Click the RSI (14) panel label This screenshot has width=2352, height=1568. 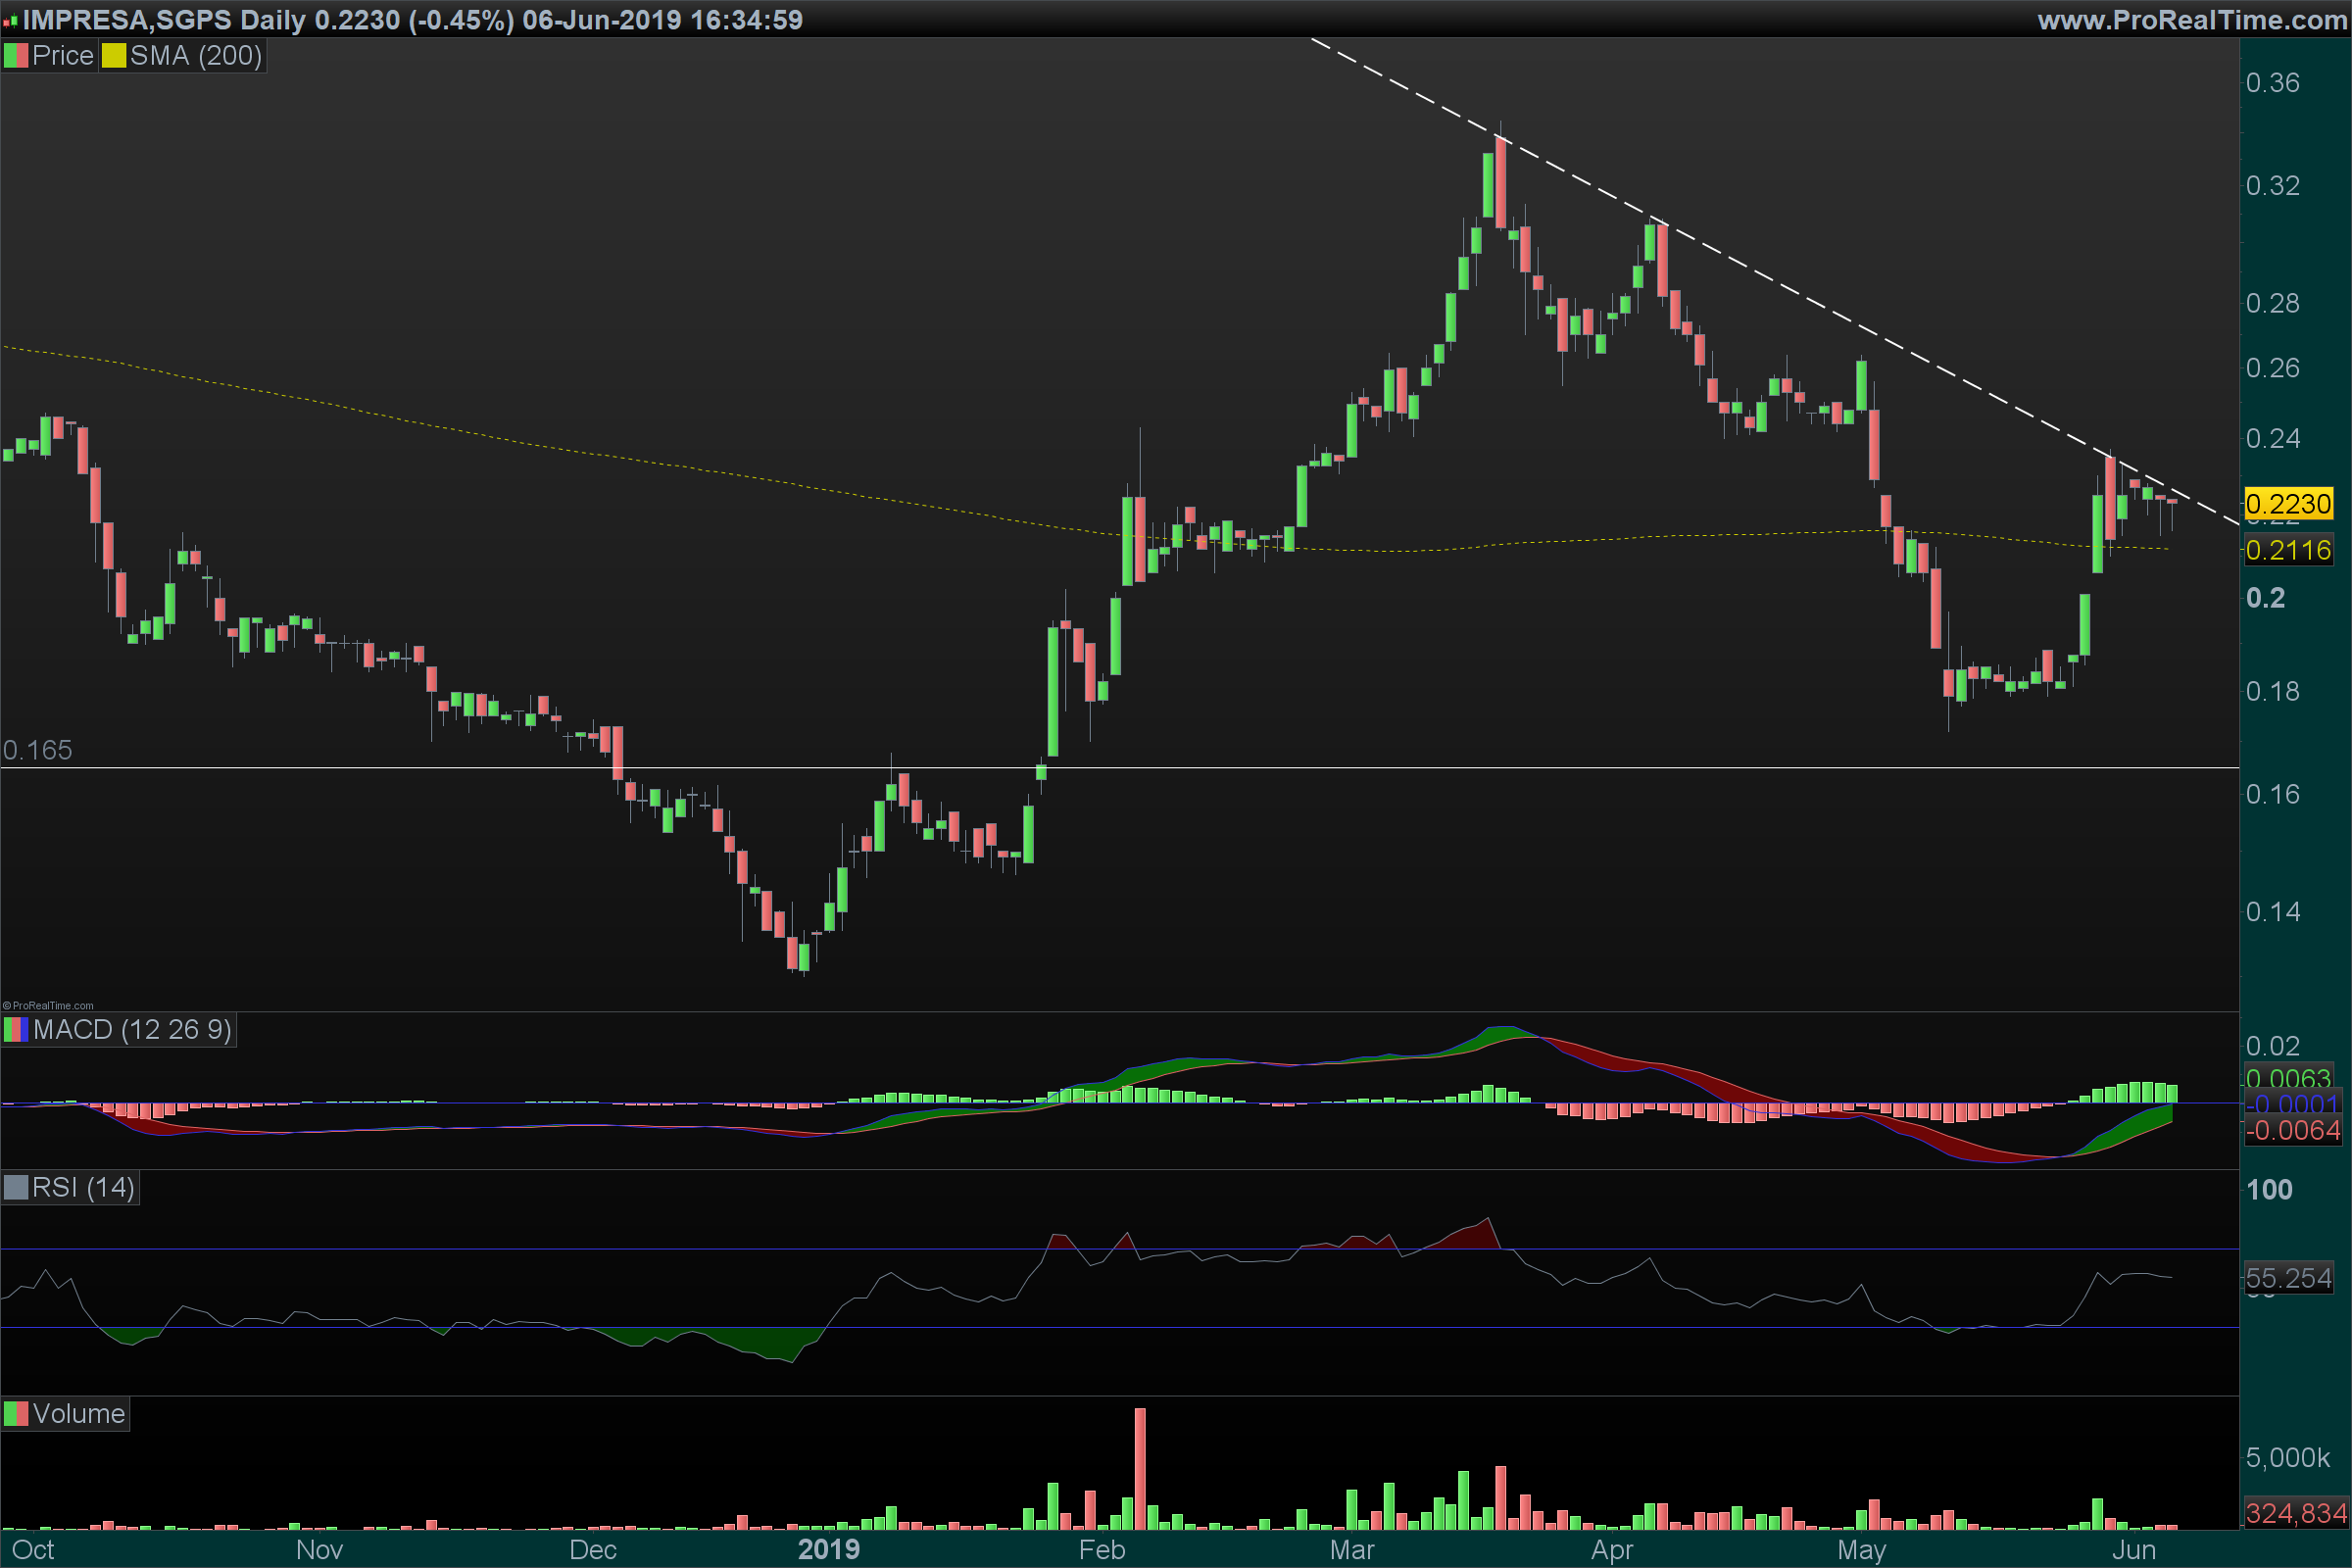[83, 1188]
